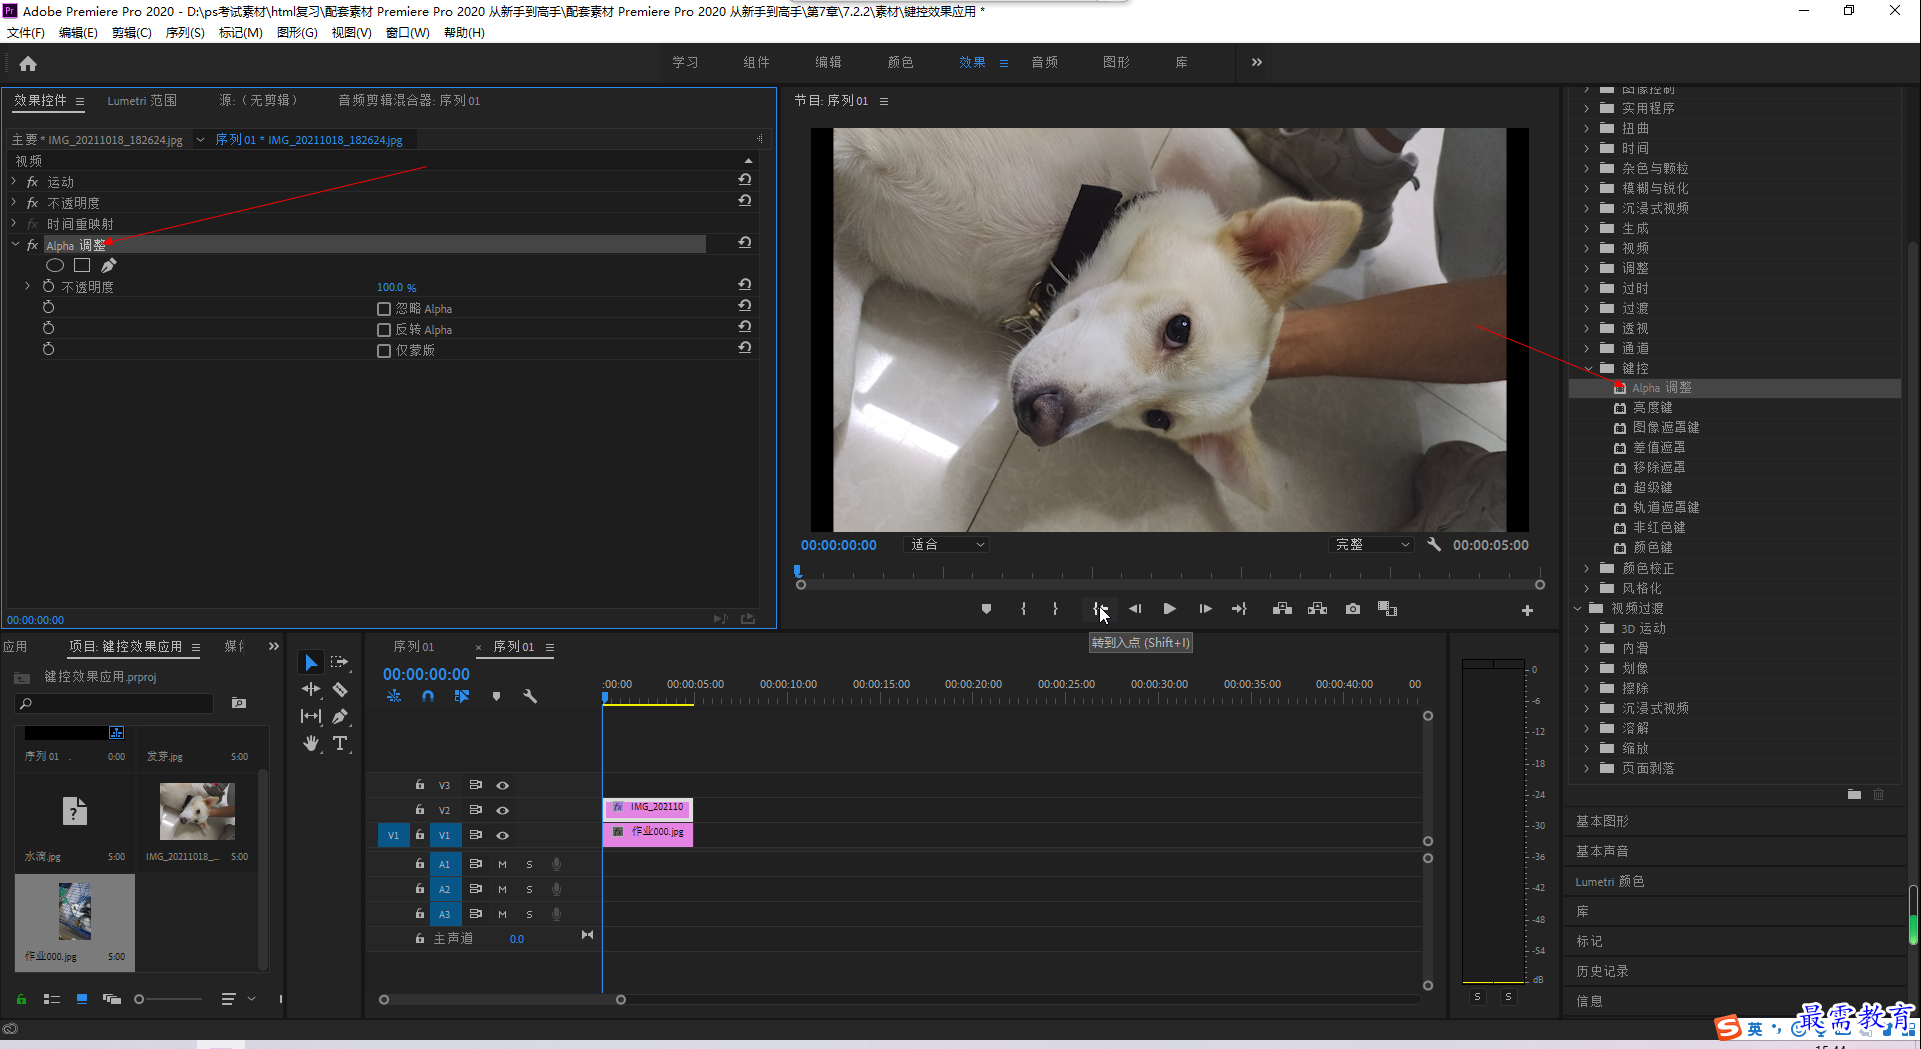The width and height of the screenshot is (1921, 1049).
Task: Click the Lift button
Action: pyautogui.click(x=1282, y=609)
